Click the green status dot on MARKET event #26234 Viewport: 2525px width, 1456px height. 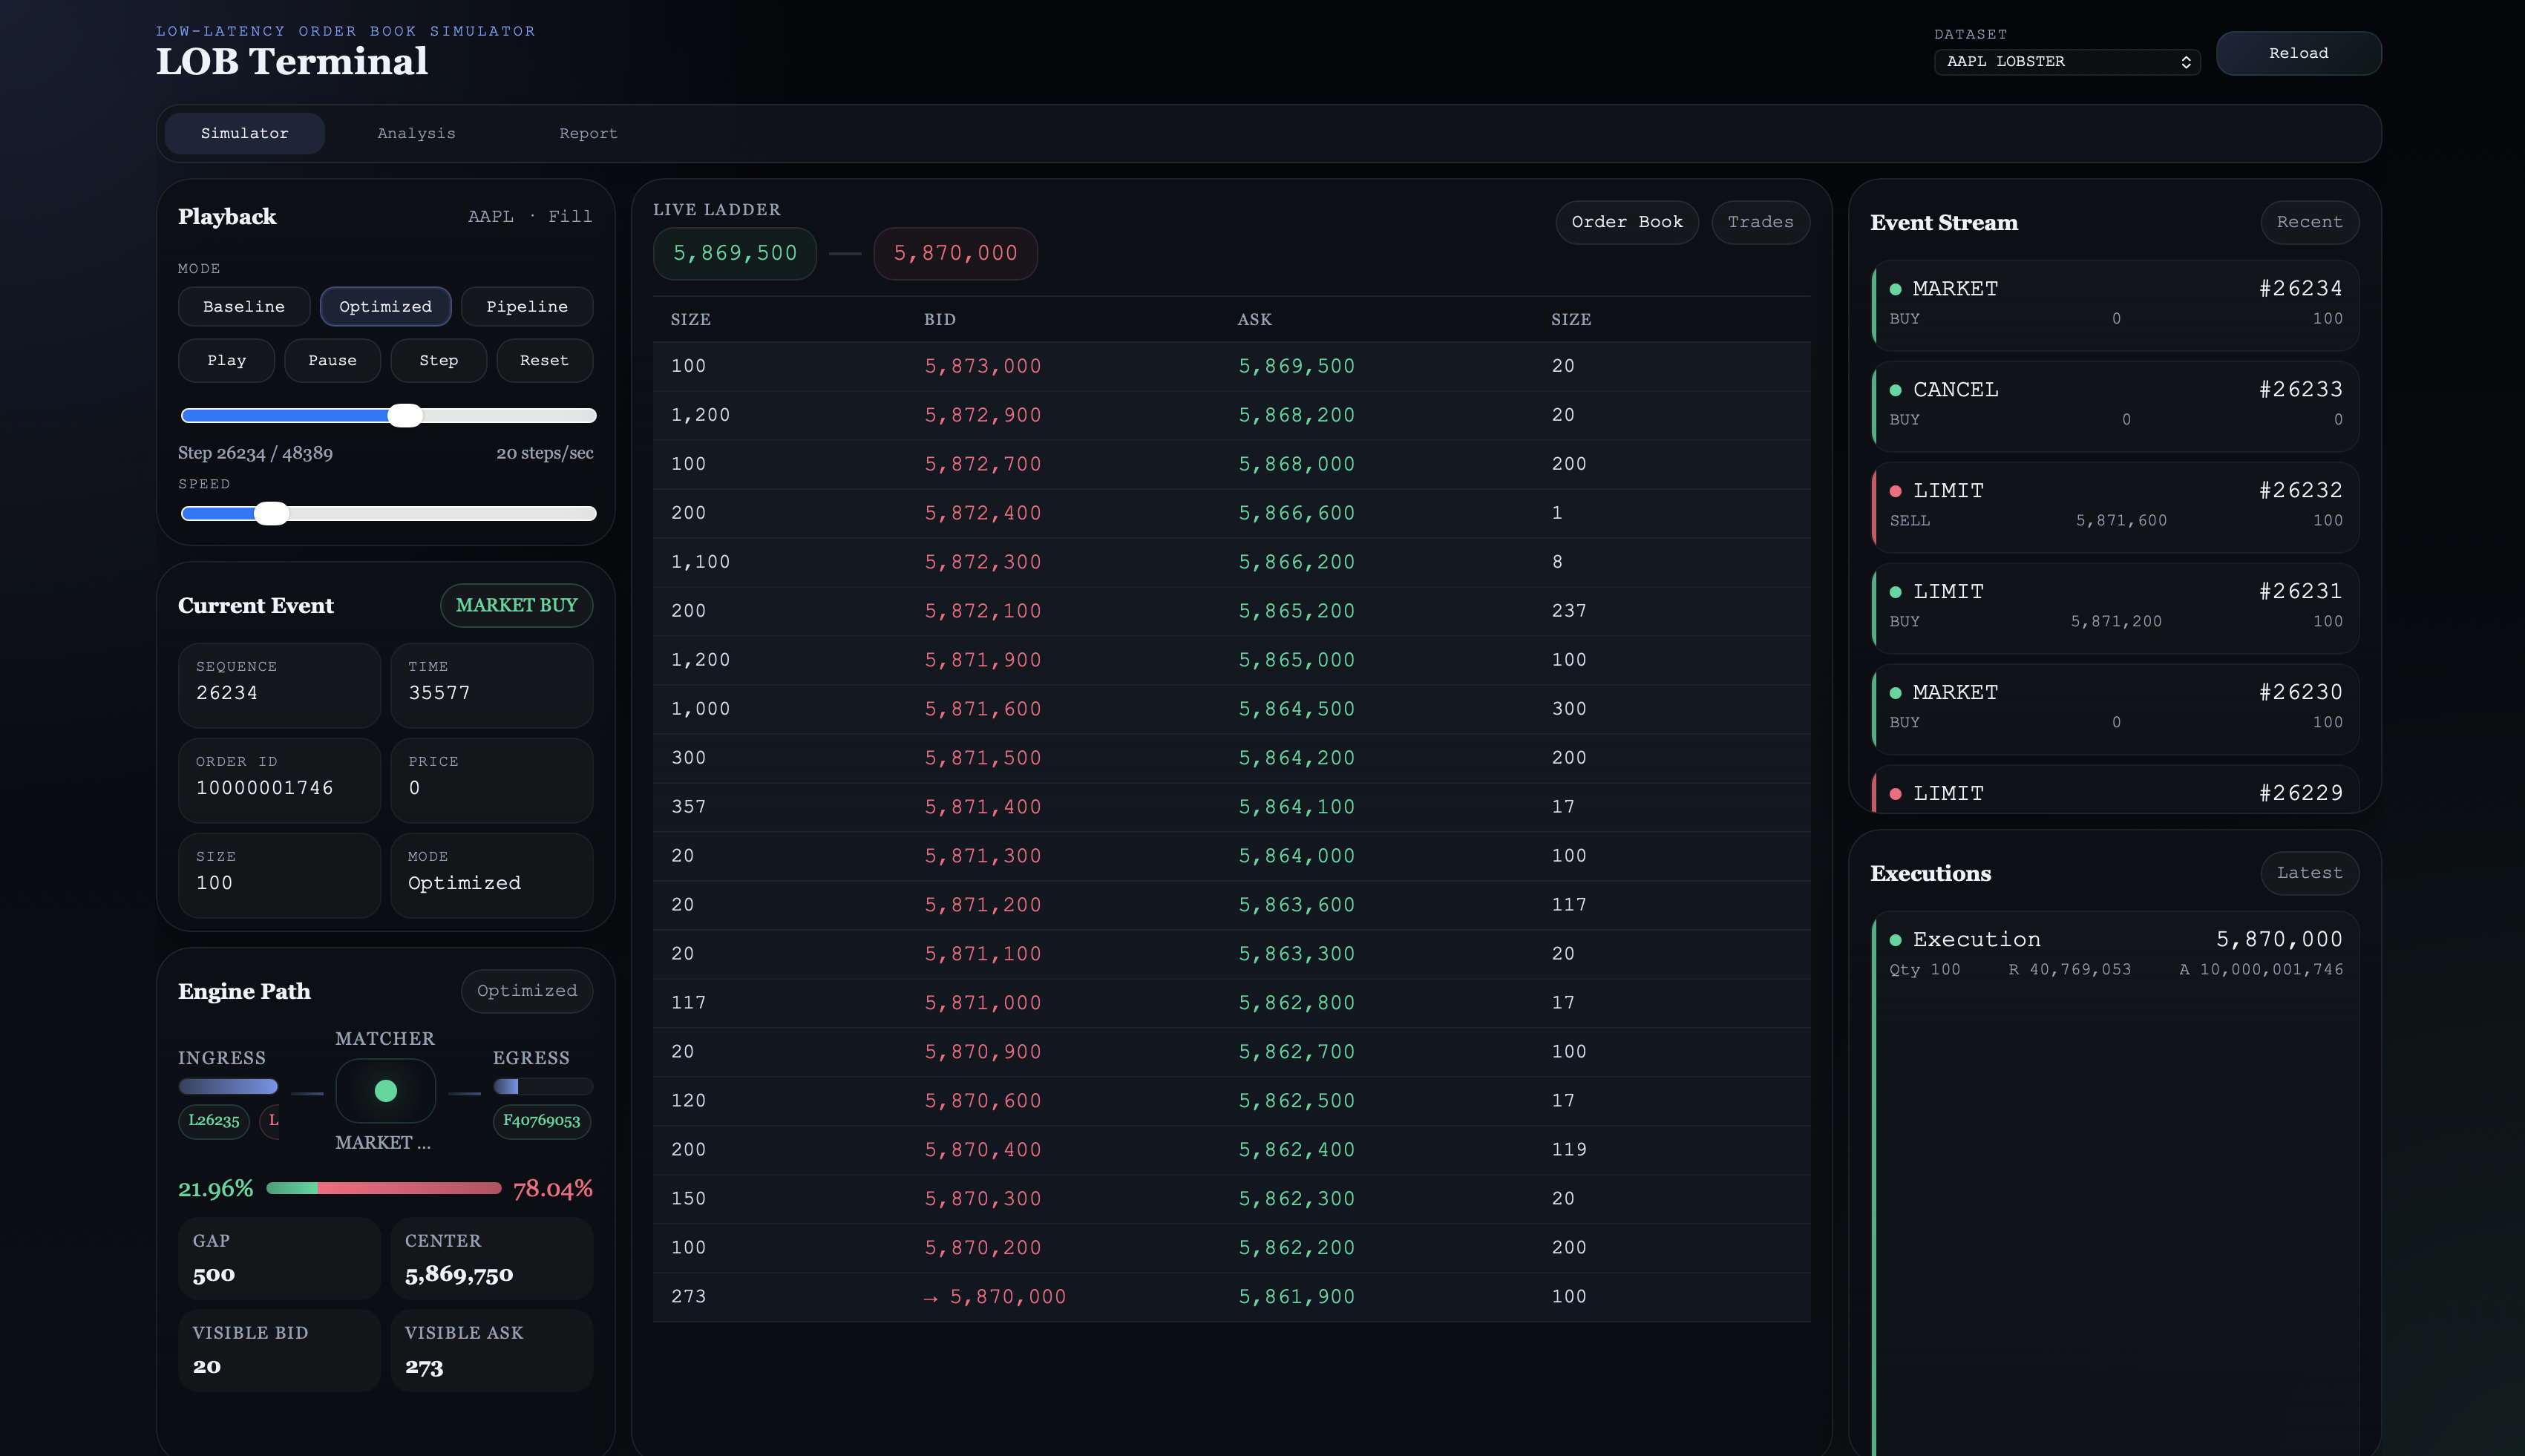1896,288
